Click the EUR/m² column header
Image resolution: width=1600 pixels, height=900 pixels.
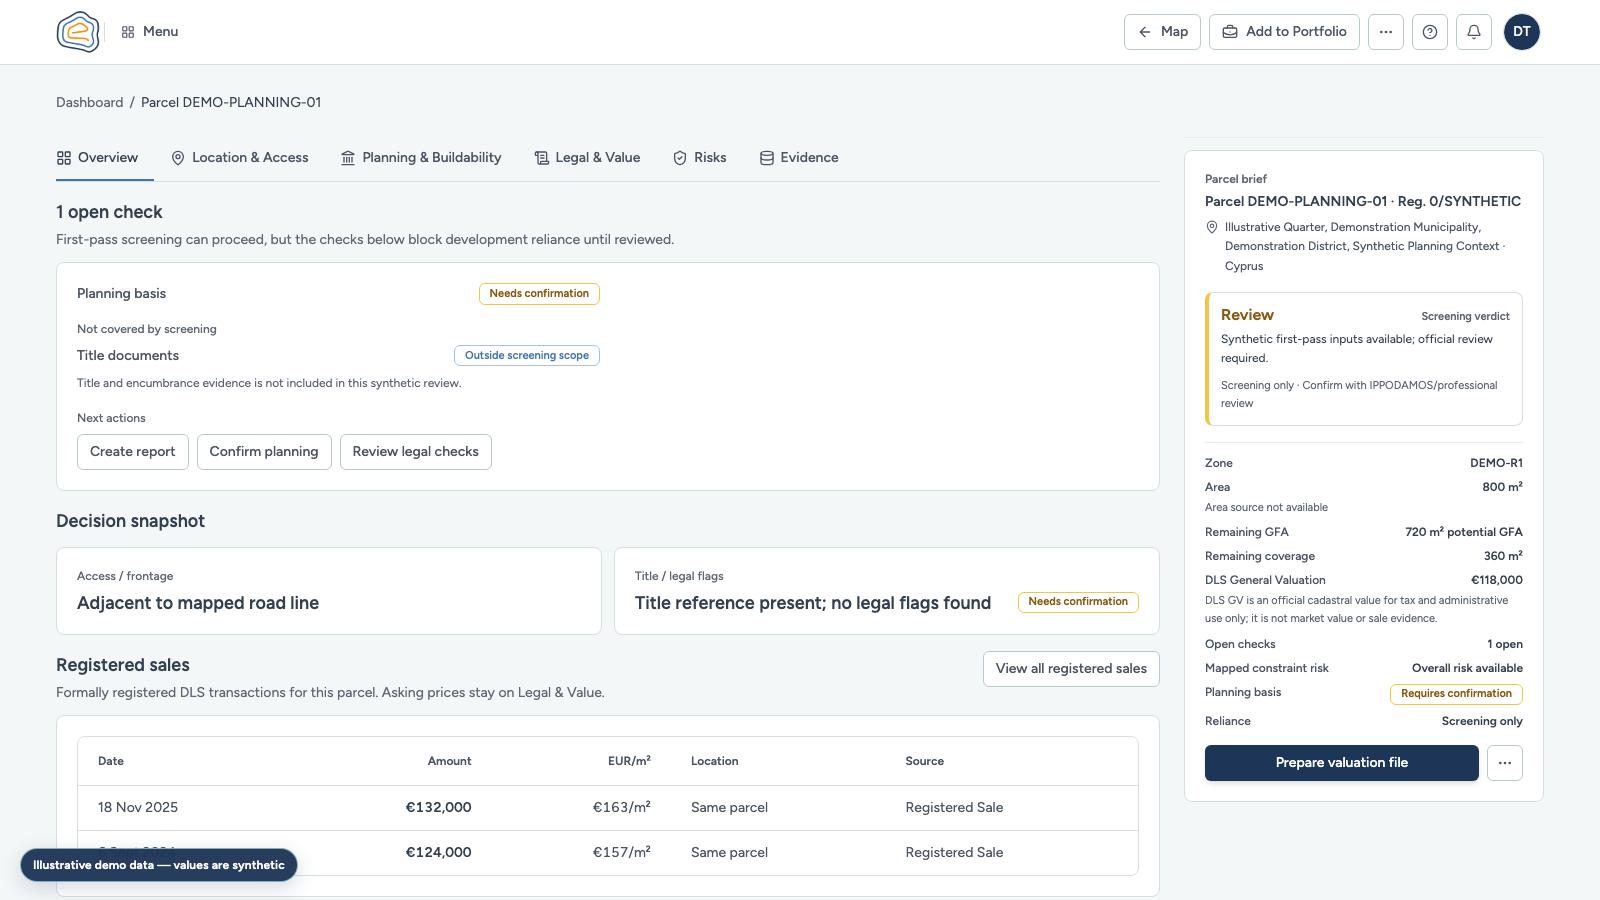(x=629, y=762)
